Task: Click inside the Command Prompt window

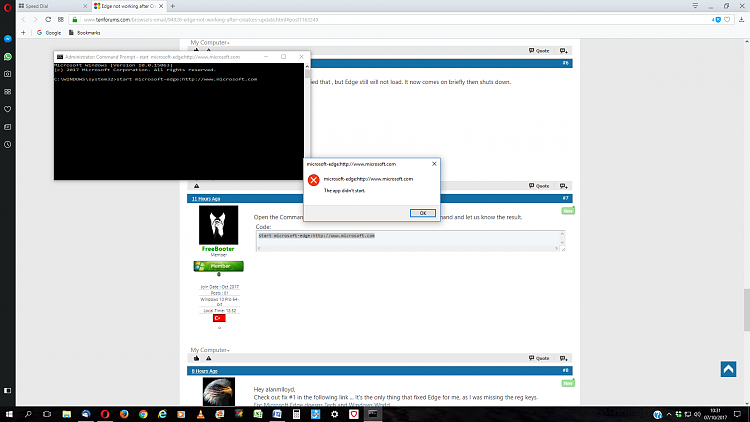Action: [x=178, y=121]
